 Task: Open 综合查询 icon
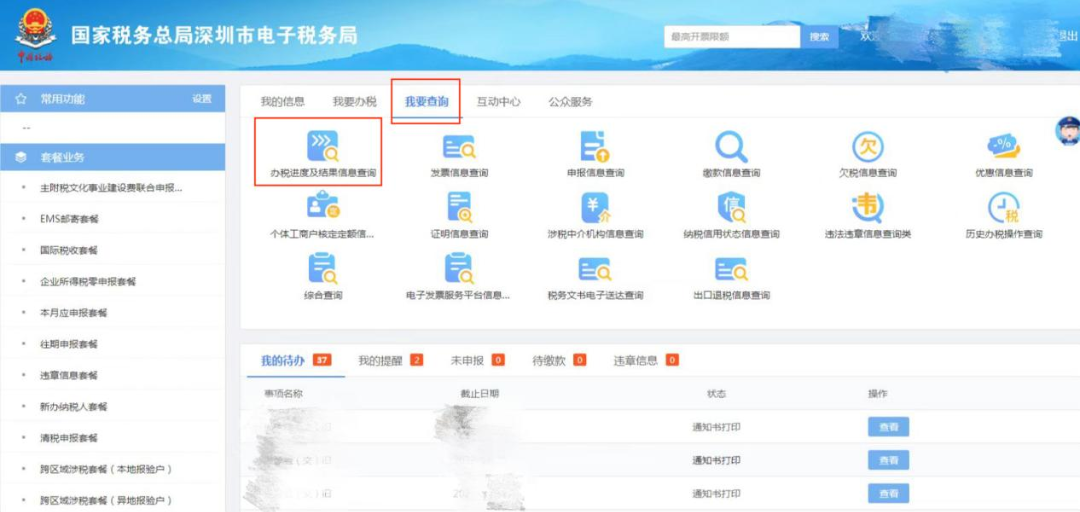click(x=322, y=268)
